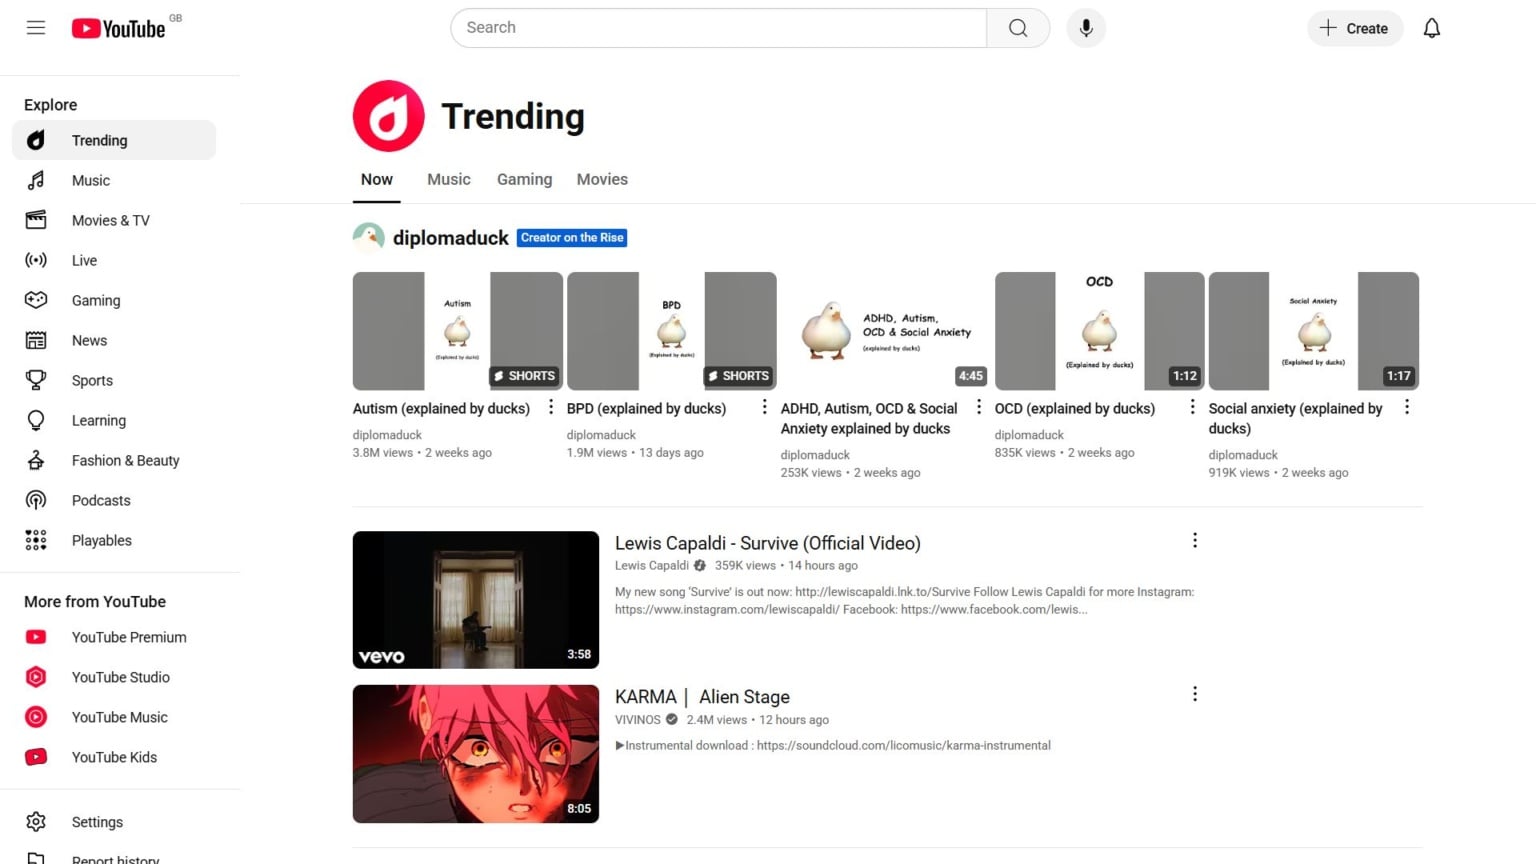Screen dimensions: 1536x864
Task: Select the Movies trending tab
Action: click(601, 179)
